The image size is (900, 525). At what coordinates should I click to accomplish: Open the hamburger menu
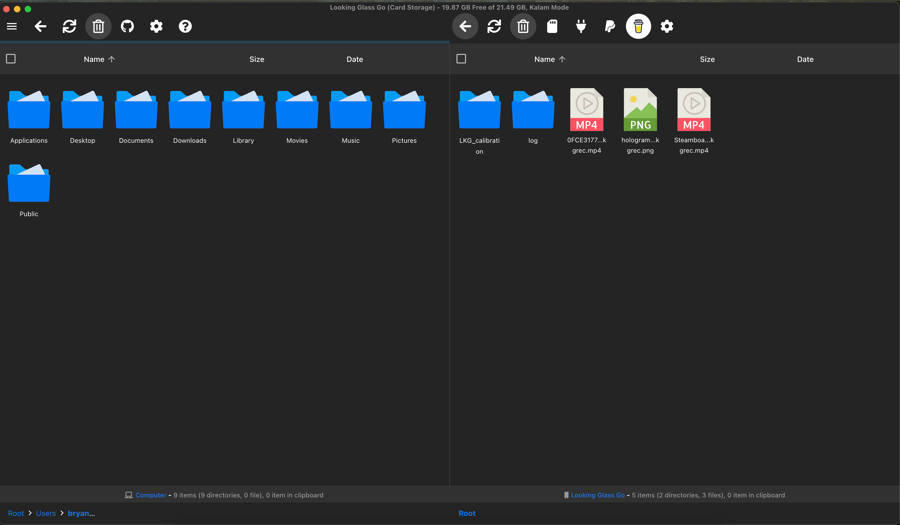click(12, 27)
